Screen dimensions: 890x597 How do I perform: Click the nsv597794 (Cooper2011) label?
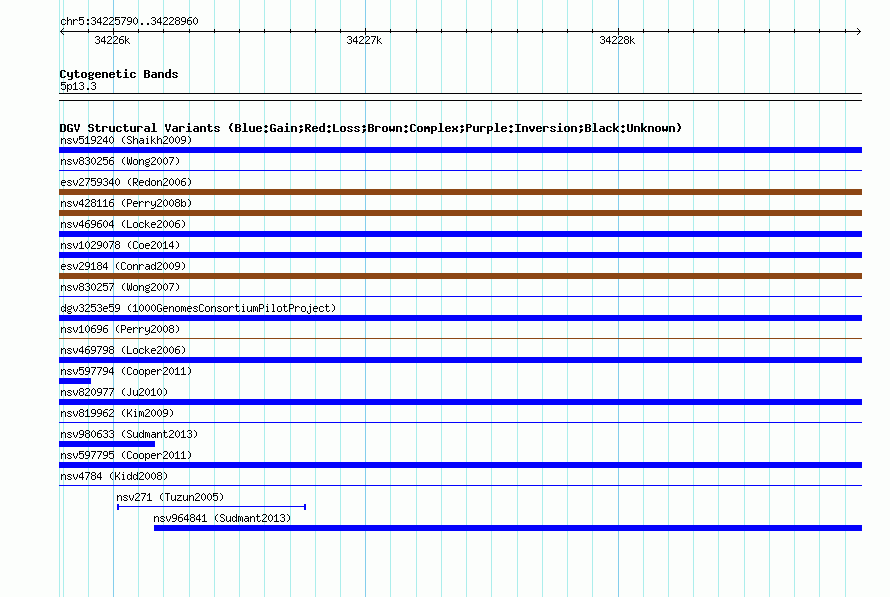tap(126, 371)
